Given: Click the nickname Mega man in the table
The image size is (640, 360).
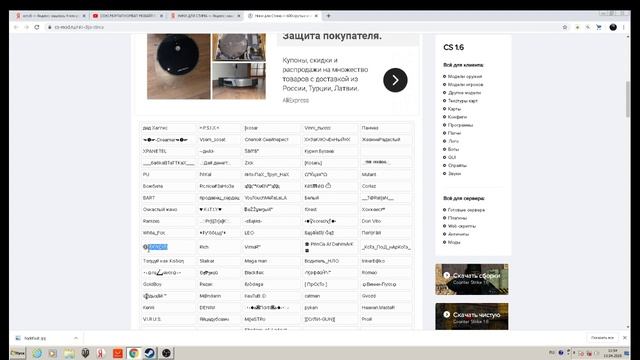Looking at the screenshot, I should click(x=256, y=261).
